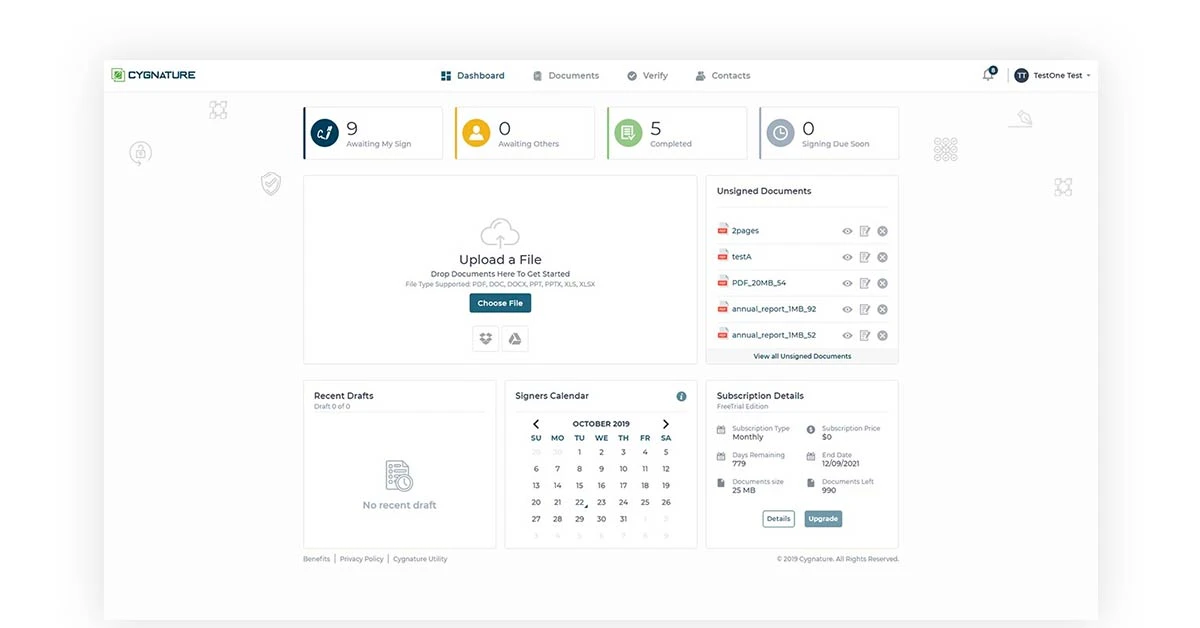Screen dimensions: 1200x628
Task: Upload a file from Dropbox
Action: pyautogui.click(x=485, y=338)
